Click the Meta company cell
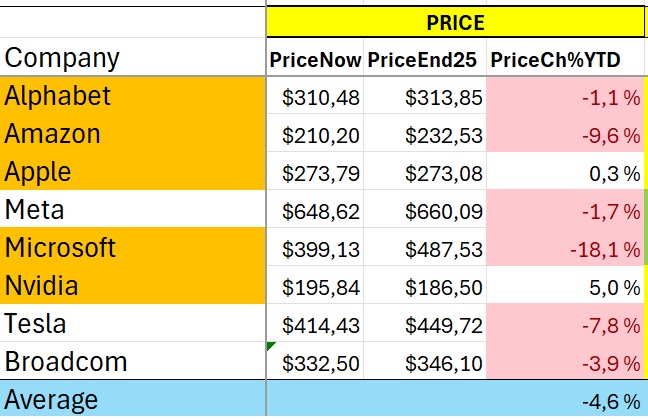This screenshot has width=648, height=420. pyautogui.click(x=133, y=210)
